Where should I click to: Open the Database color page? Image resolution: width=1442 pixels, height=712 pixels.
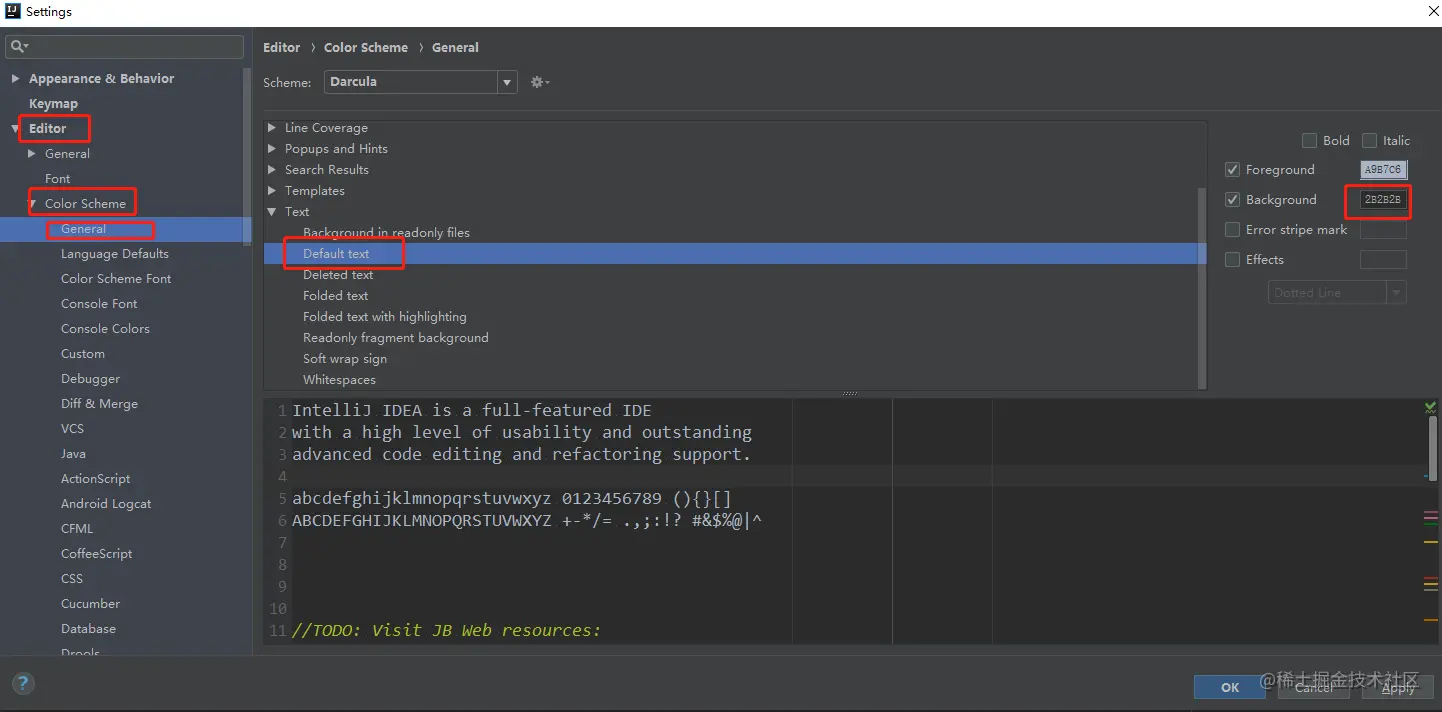(88, 629)
